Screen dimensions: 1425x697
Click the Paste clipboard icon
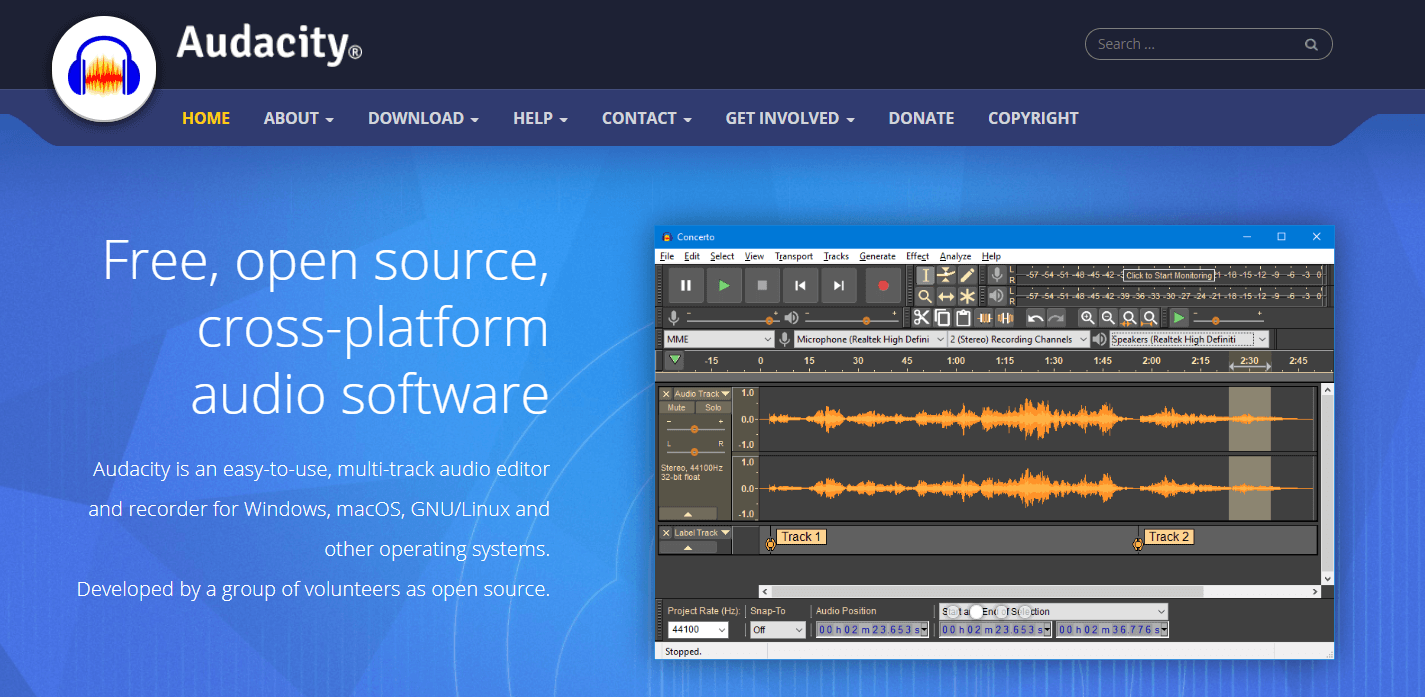[963, 318]
